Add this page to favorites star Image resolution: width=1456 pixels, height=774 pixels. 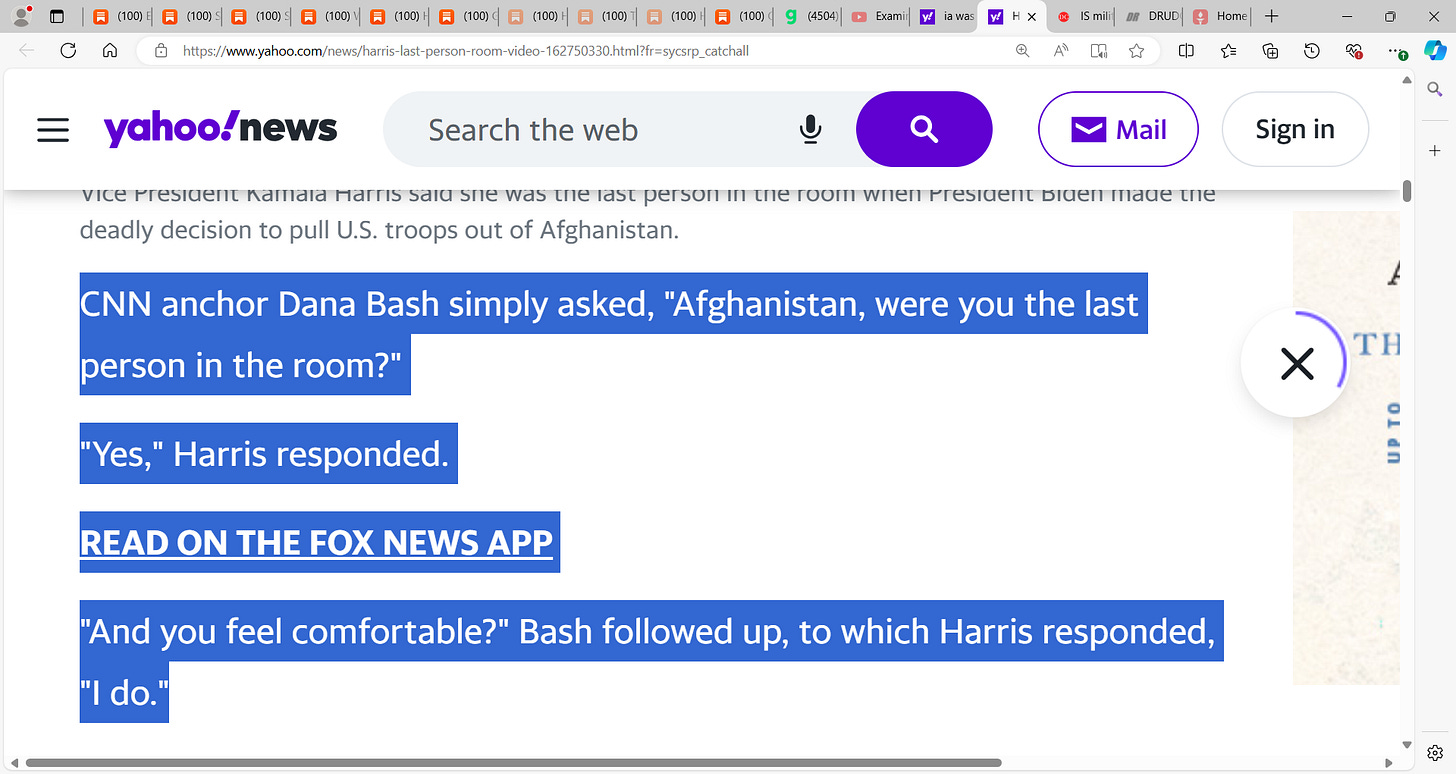pos(1136,51)
